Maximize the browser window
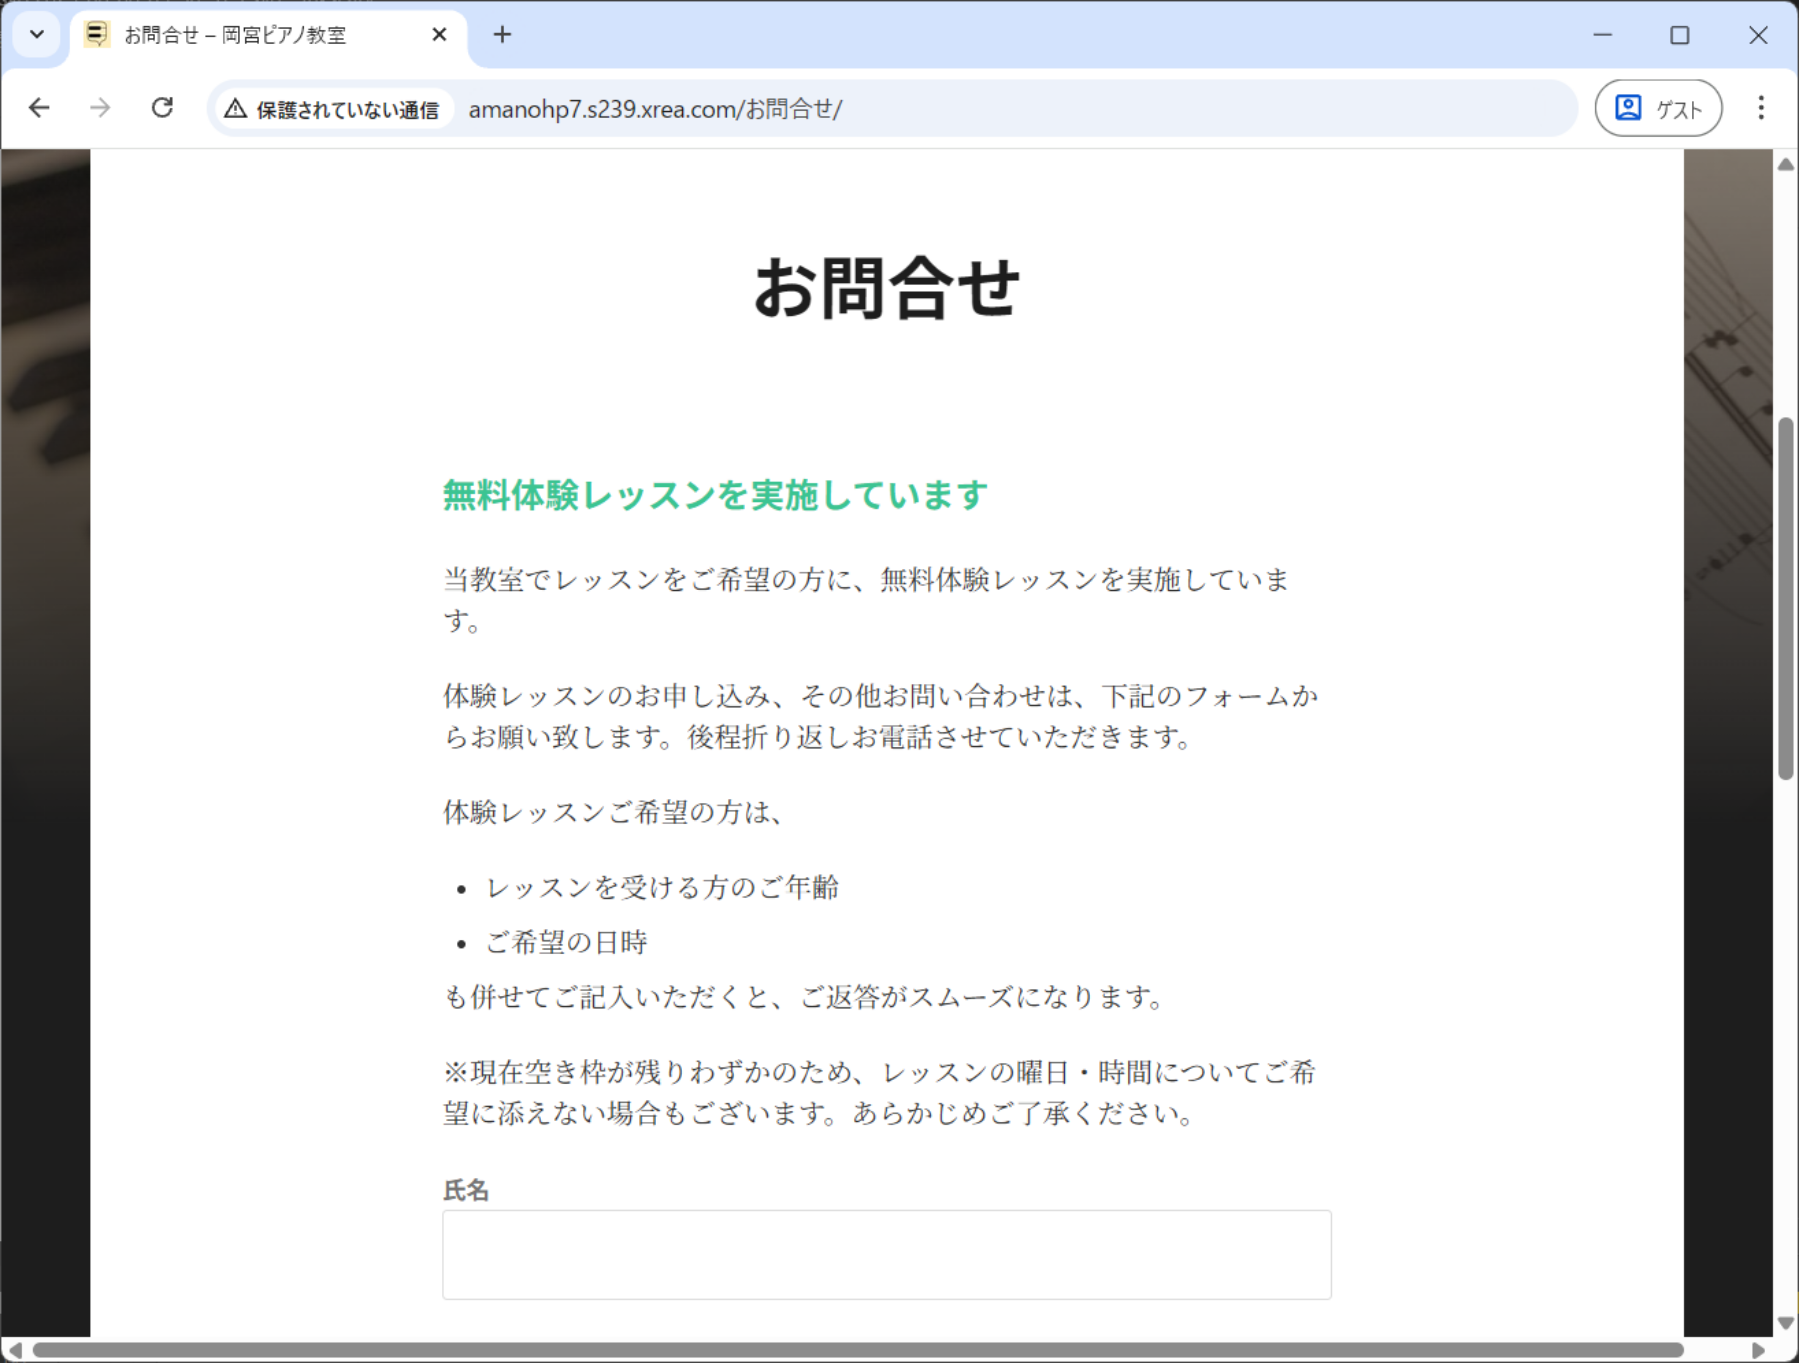Image resolution: width=1799 pixels, height=1363 pixels. coord(1680,35)
